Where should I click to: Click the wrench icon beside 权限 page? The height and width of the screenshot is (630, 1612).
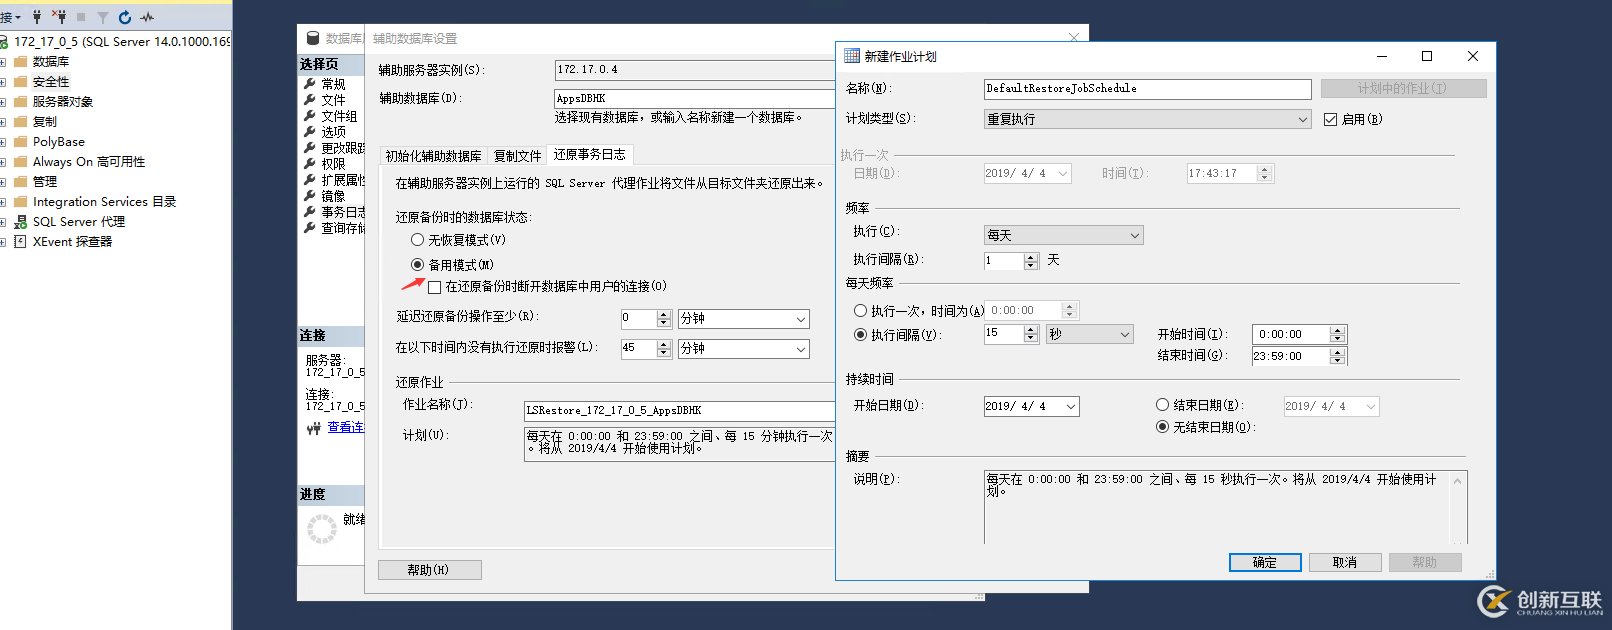[x=310, y=164]
